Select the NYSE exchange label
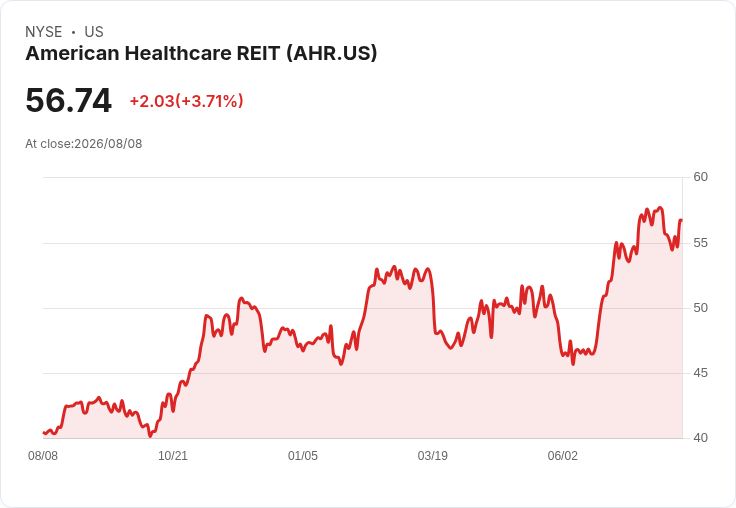 pyautogui.click(x=44, y=32)
